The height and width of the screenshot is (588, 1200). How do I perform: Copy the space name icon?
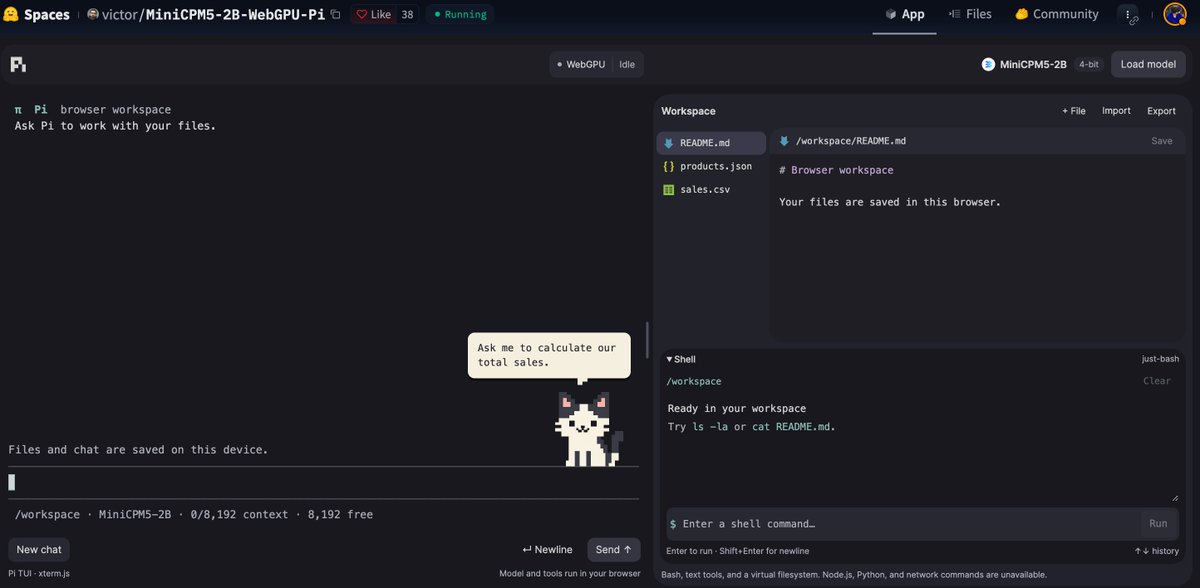335,15
